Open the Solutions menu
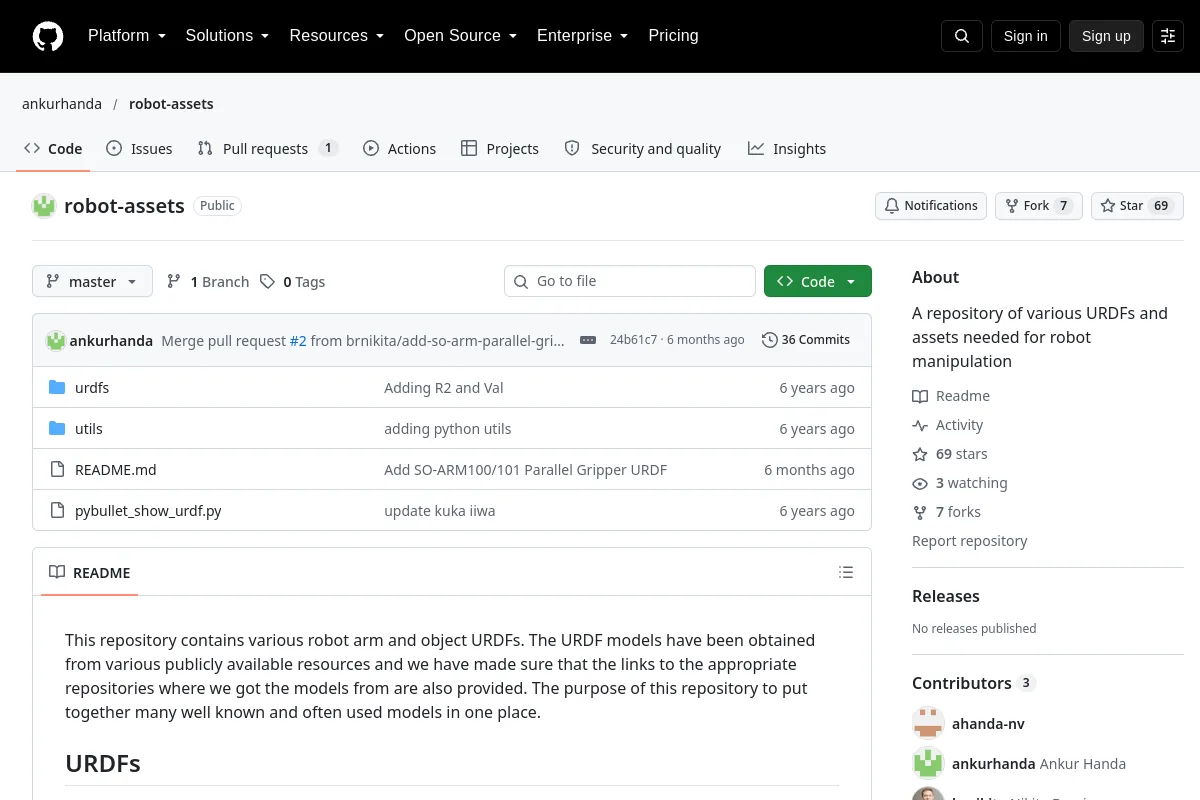Image resolution: width=1200 pixels, height=800 pixels. point(227,36)
